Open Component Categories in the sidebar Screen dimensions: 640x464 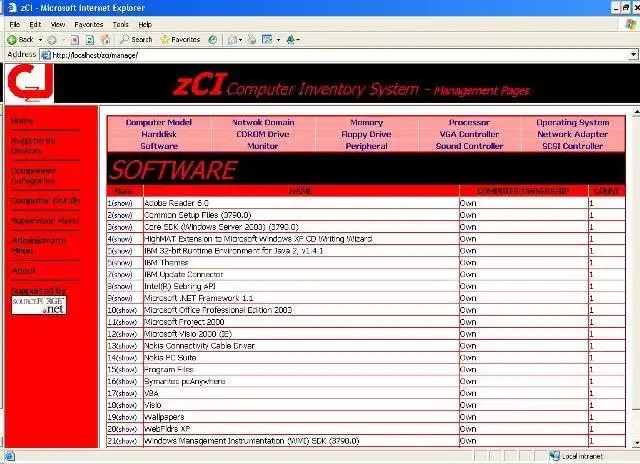[x=33, y=175]
